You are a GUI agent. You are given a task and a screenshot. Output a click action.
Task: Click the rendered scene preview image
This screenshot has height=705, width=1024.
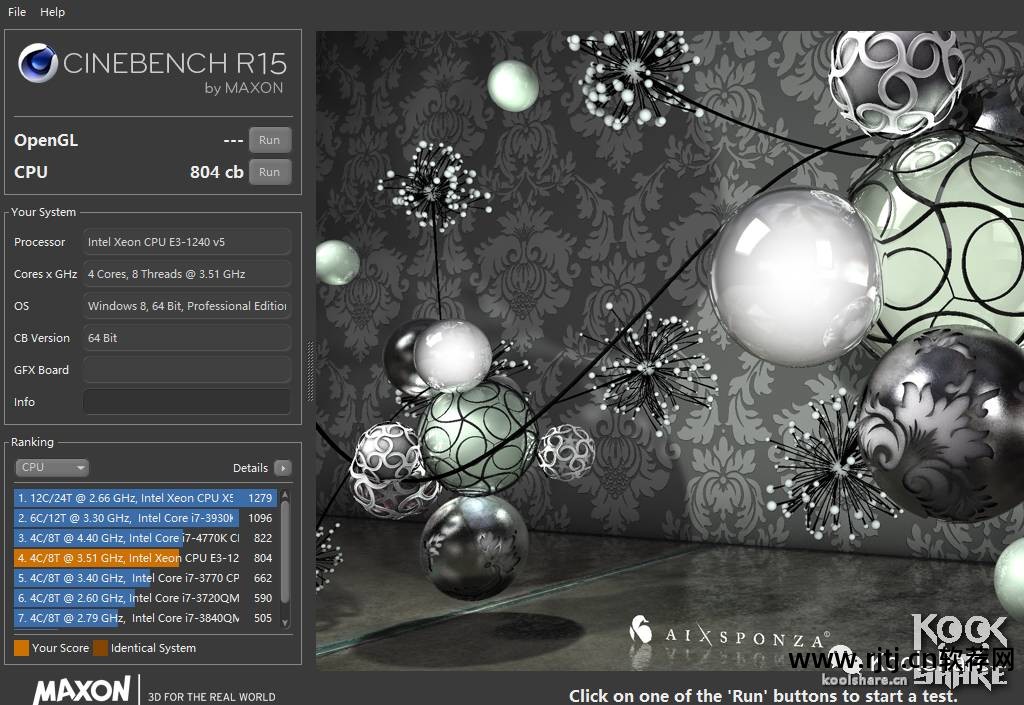pos(670,351)
